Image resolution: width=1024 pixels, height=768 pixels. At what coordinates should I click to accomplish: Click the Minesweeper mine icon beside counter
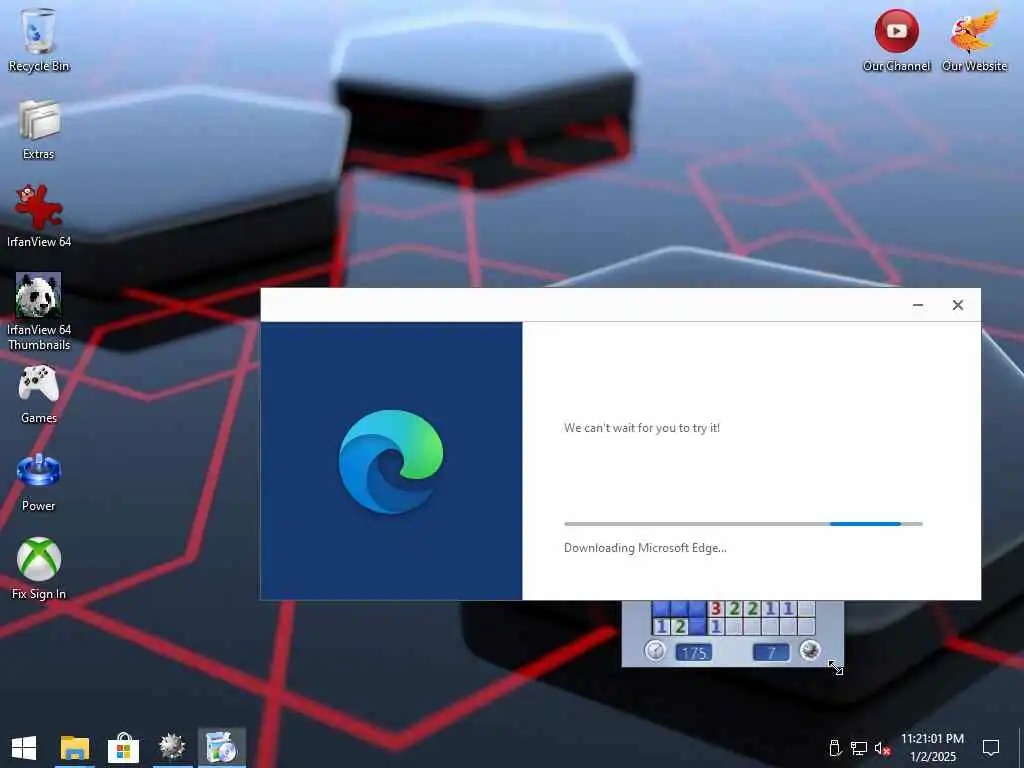[810, 650]
